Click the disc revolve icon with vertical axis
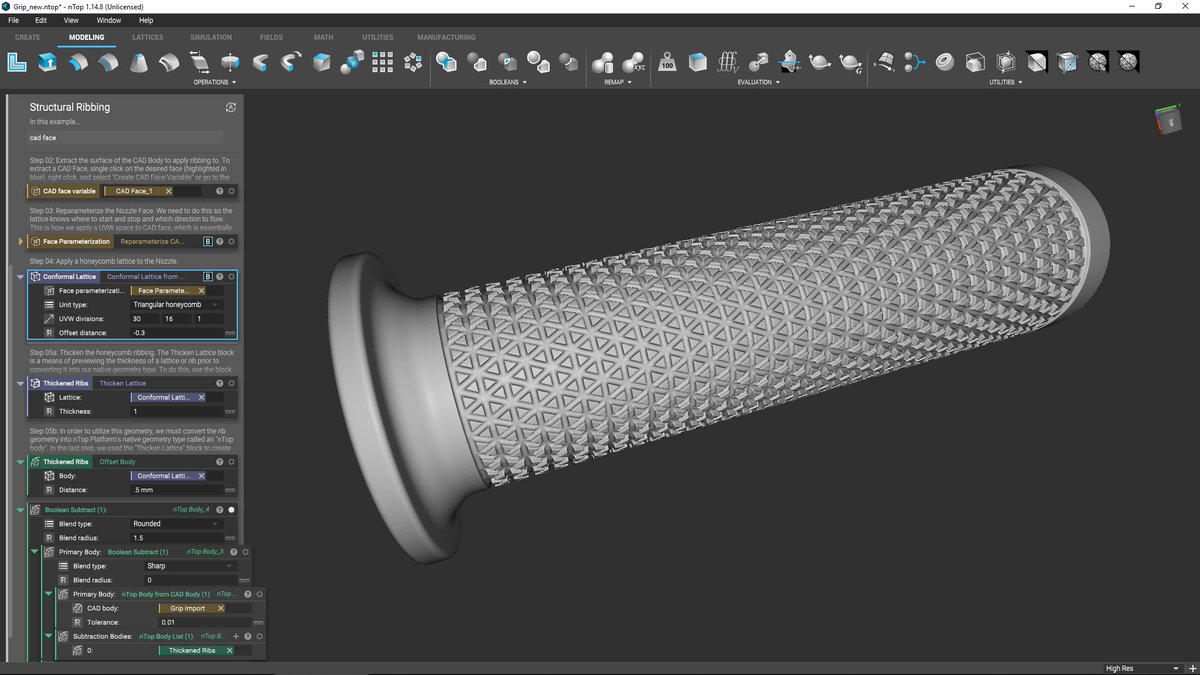The width and height of the screenshot is (1200, 675). (x=230, y=63)
